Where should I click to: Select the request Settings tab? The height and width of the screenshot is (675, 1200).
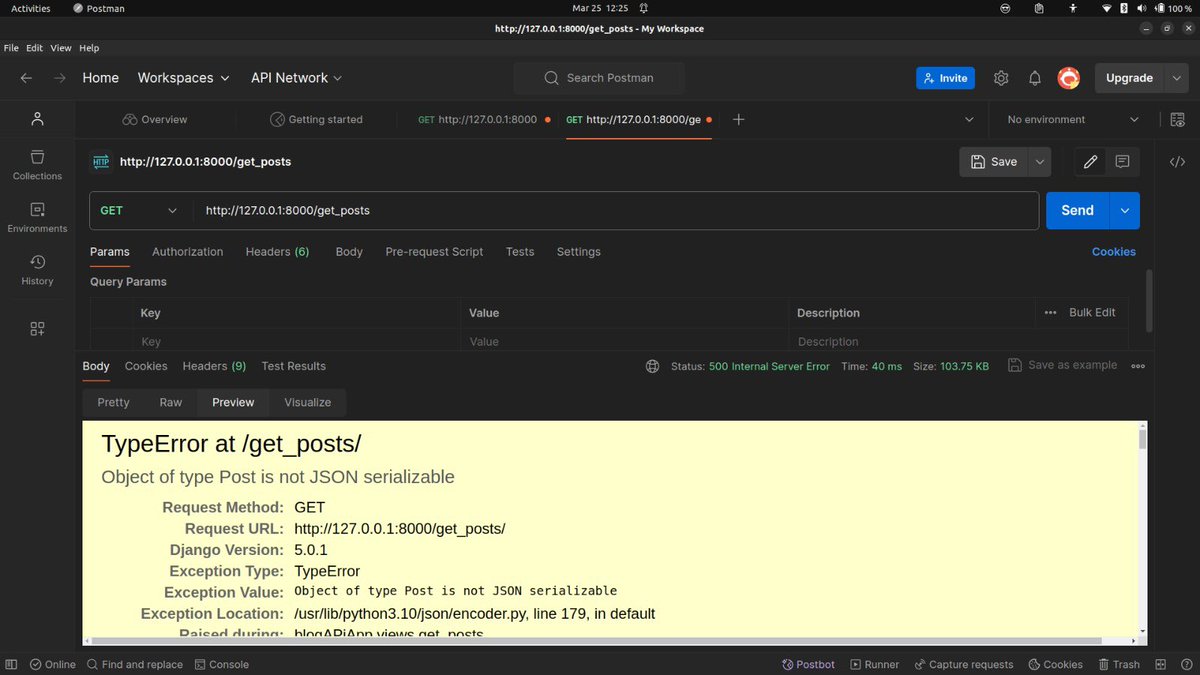[x=579, y=252]
